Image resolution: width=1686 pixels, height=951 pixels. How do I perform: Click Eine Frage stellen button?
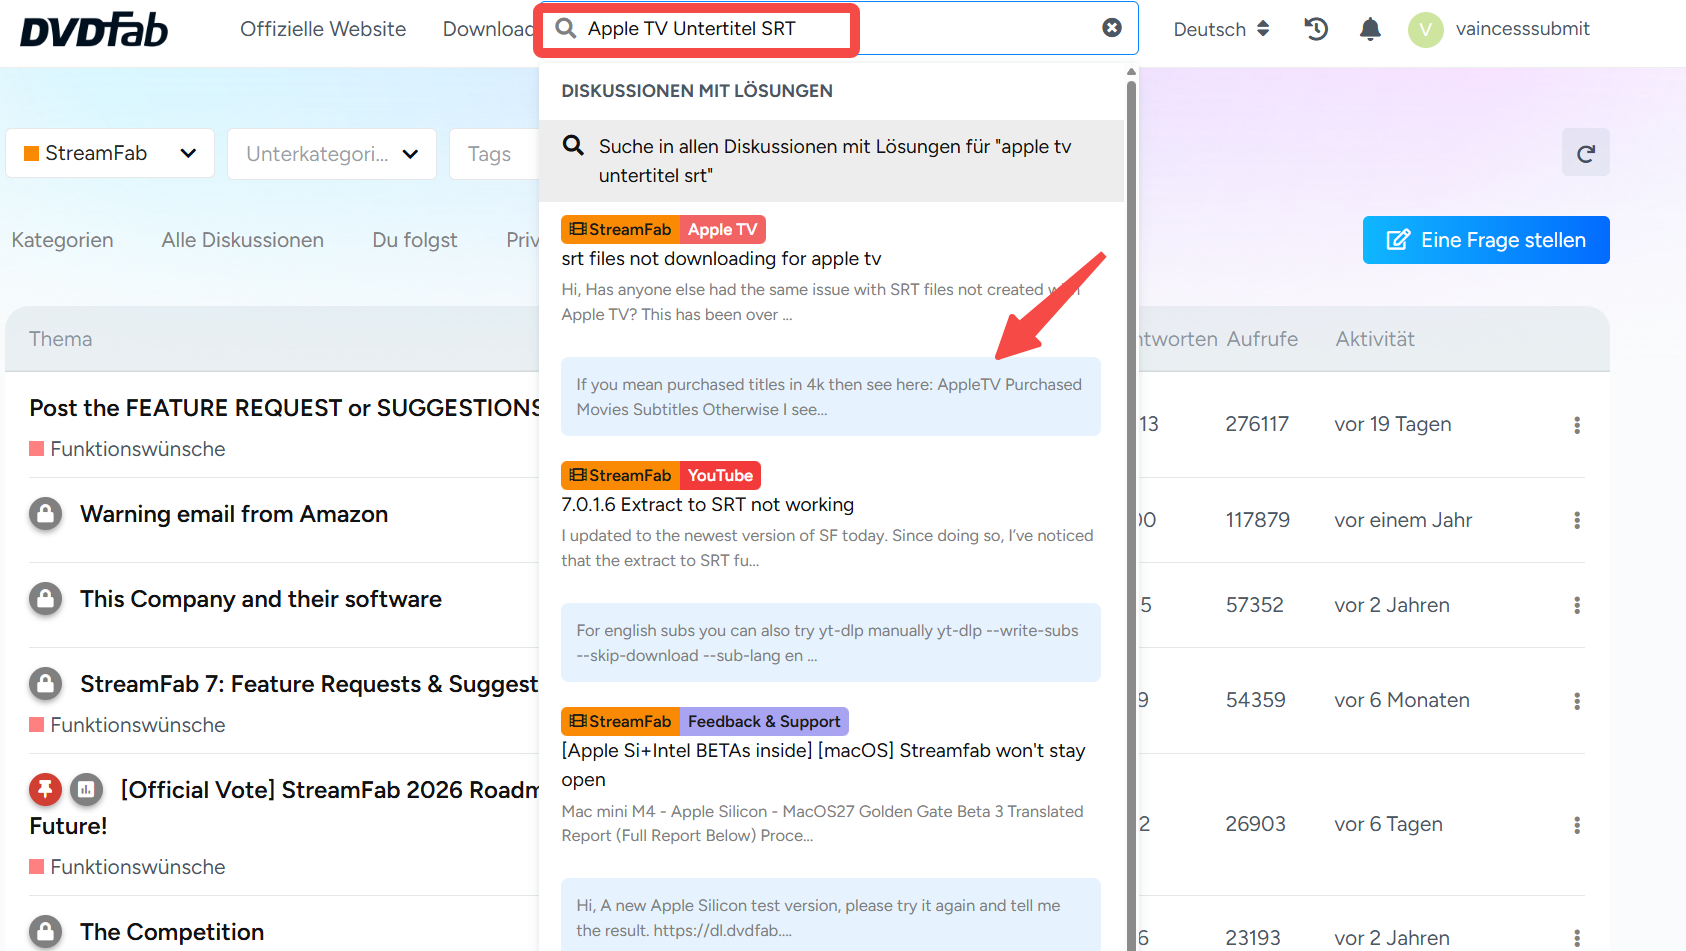pos(1486,240)
